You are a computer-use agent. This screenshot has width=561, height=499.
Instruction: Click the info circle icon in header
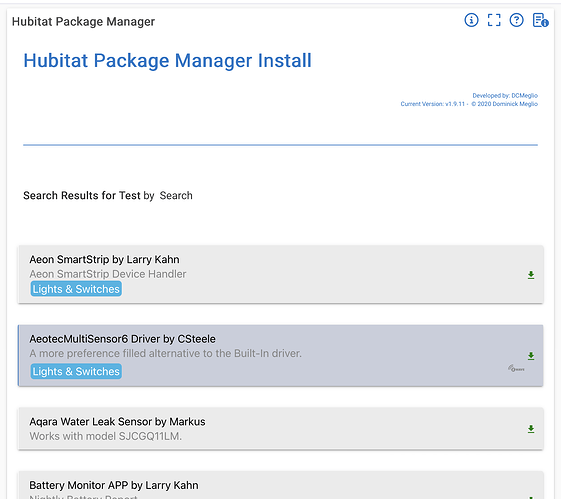pyautogui.click(x=471, y=20)
